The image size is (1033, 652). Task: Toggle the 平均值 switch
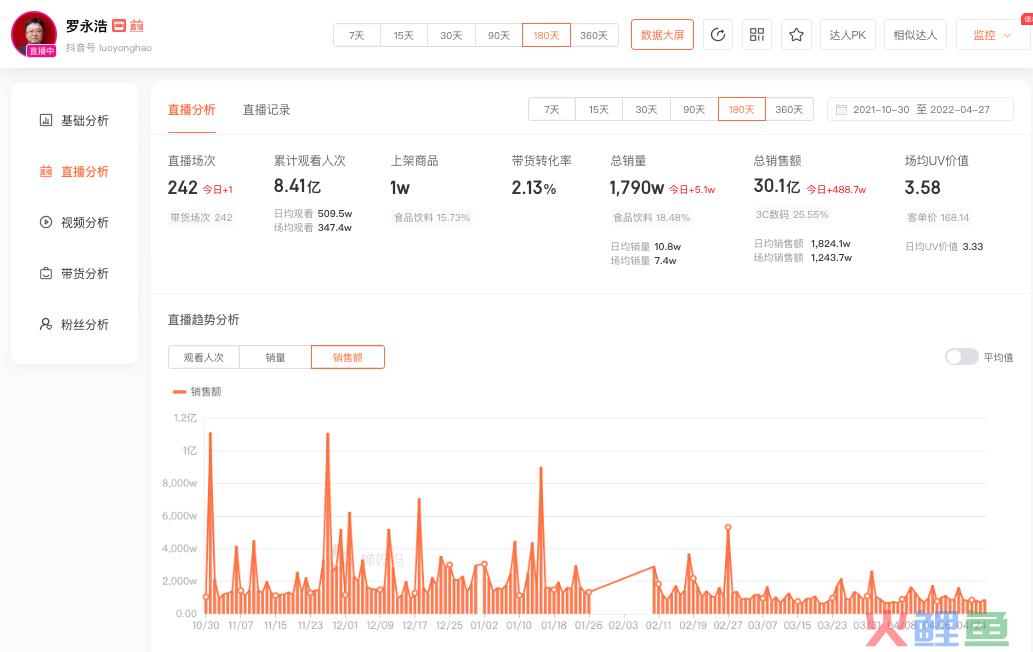tap(961, 357)
